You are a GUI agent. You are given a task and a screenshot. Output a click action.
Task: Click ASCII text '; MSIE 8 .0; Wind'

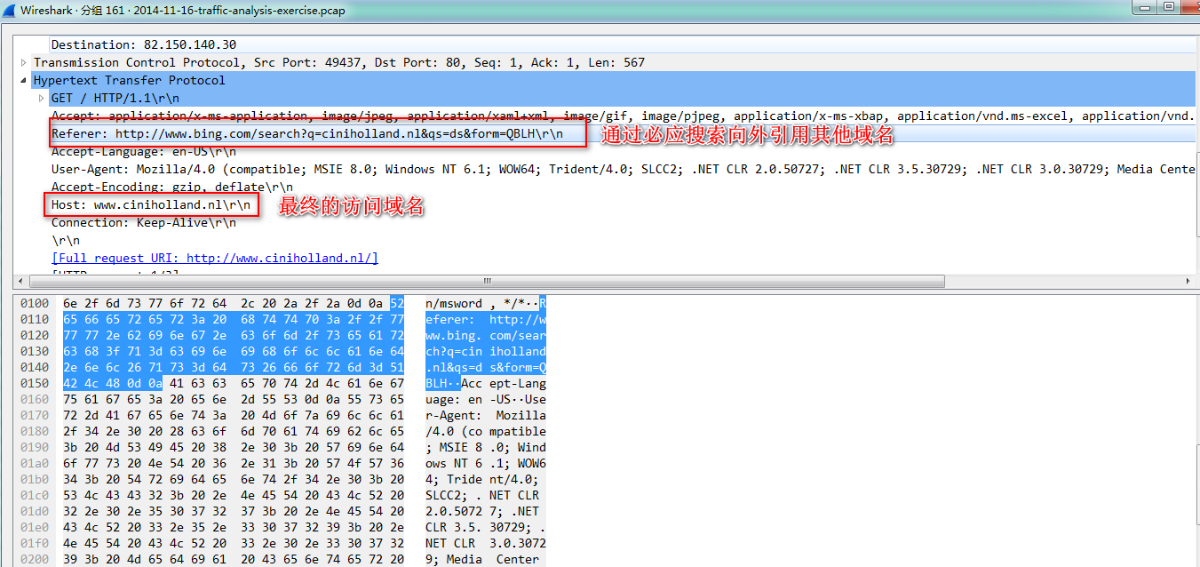485,447
